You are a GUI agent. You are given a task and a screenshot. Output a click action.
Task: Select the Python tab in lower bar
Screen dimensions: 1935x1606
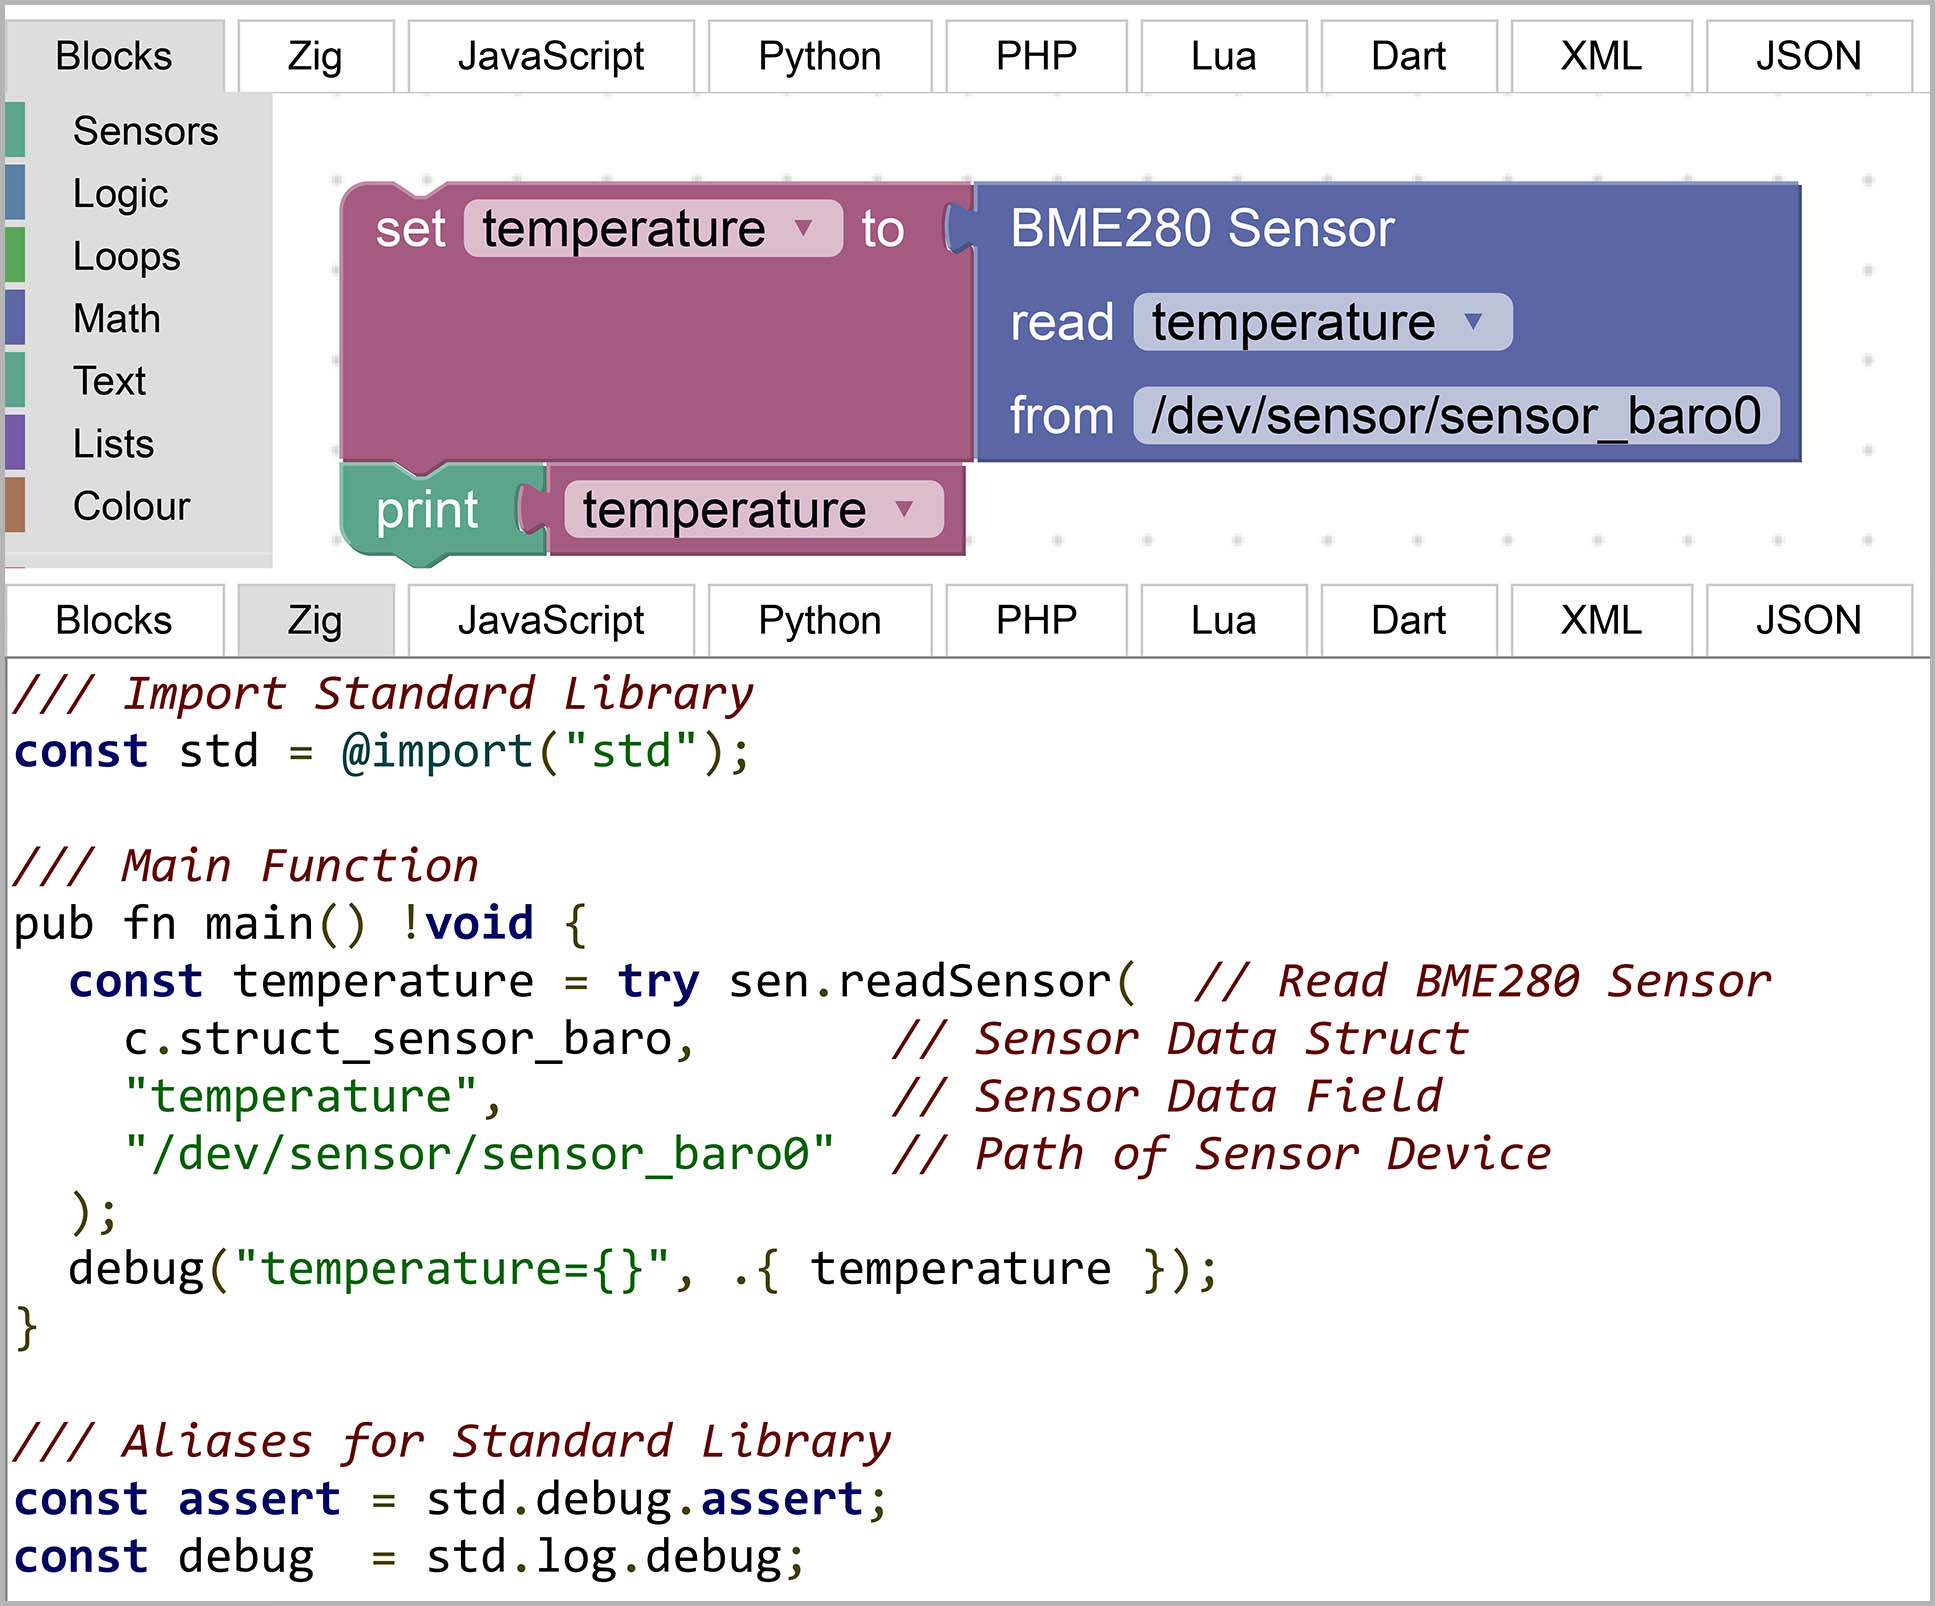819,620
